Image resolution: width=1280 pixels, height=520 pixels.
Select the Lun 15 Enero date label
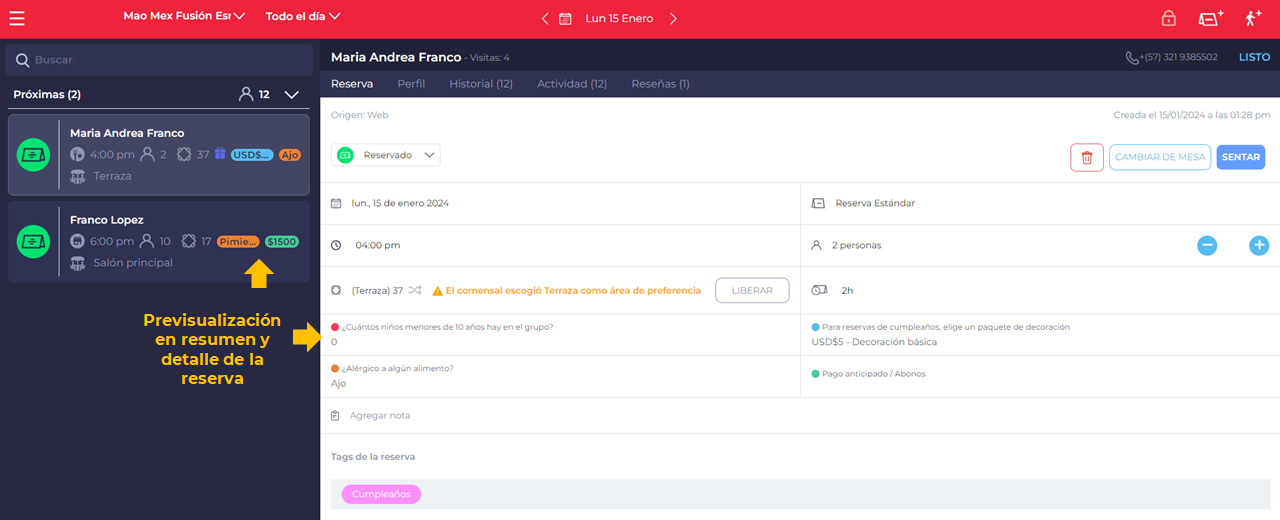(619, 19)
